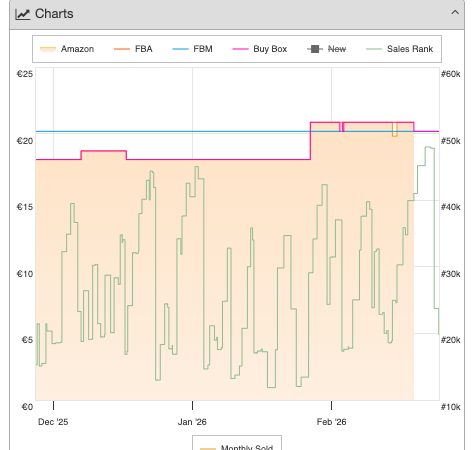The width and height of the screenshot is (474, 450).
Task: Click the €5 price axis label
Action: point(27,340)
